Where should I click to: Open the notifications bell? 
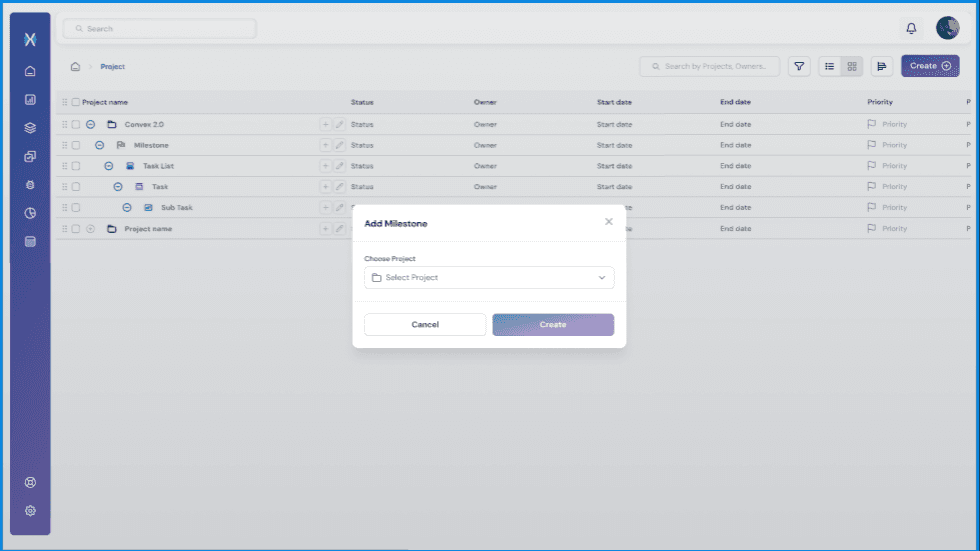pos(911,28)
